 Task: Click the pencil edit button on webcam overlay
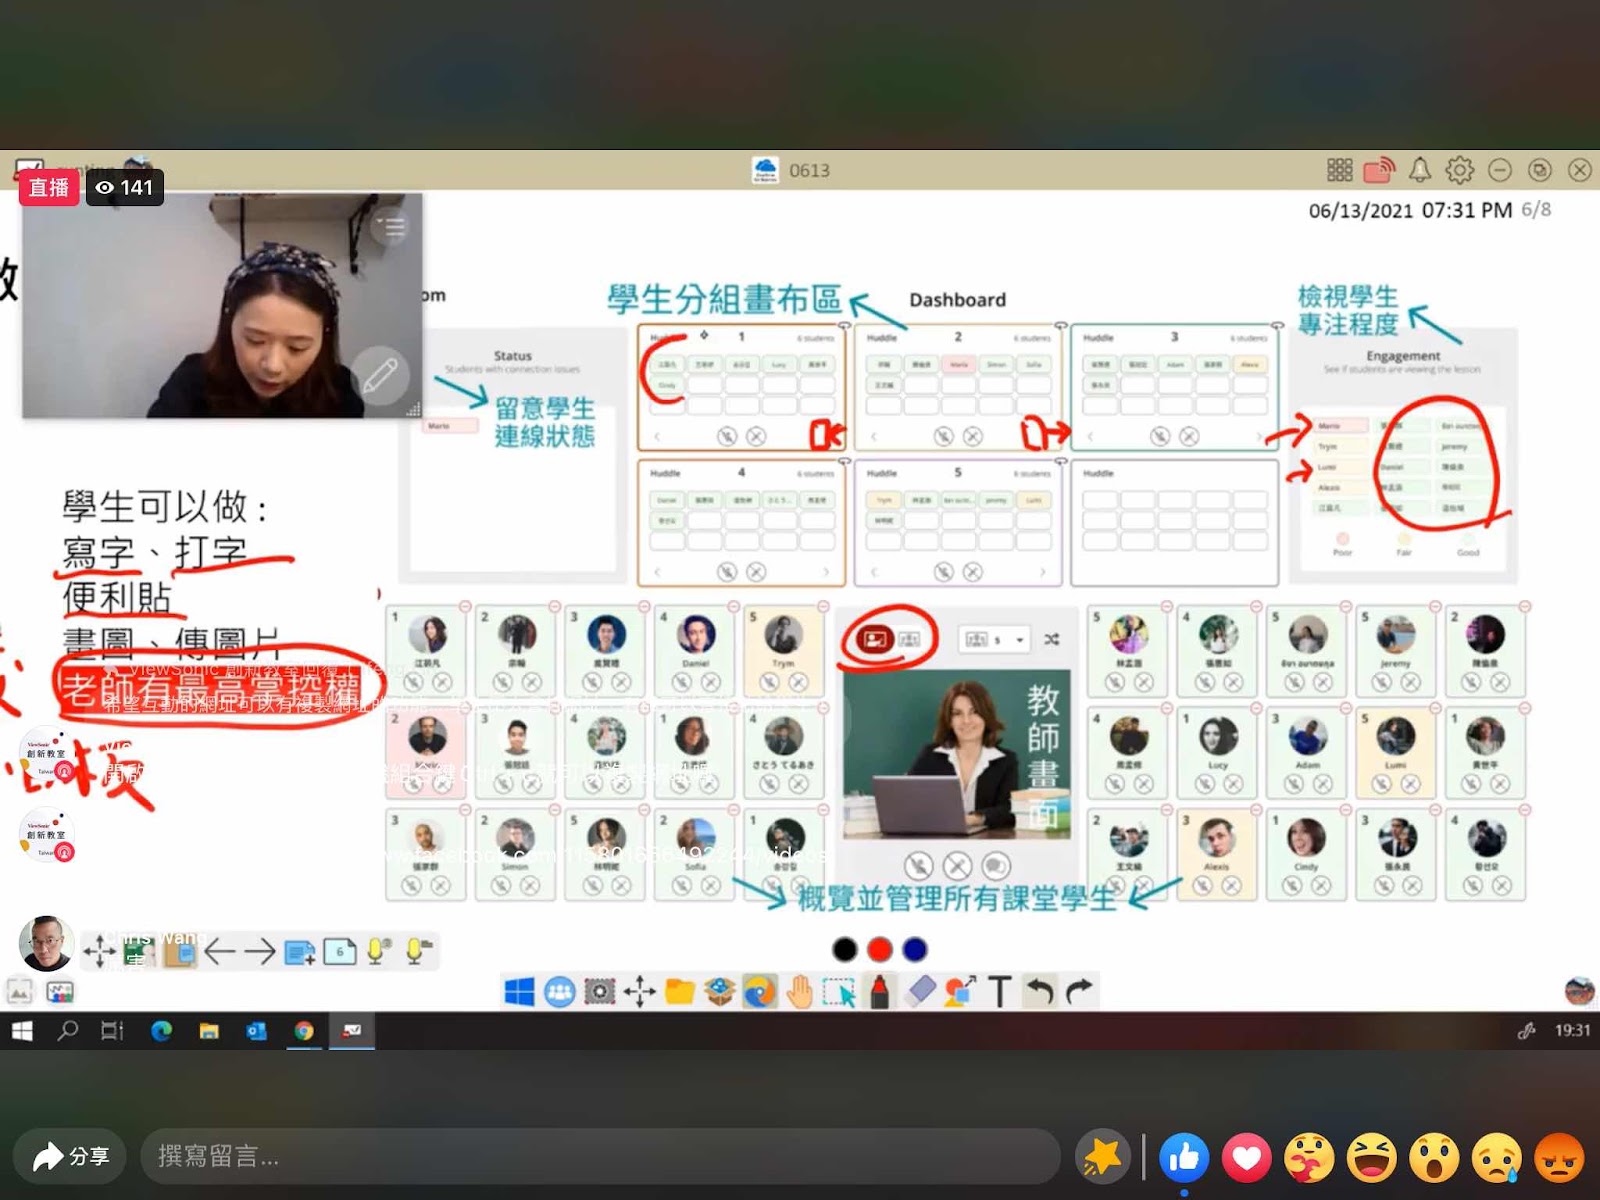[x=380, y=377]
